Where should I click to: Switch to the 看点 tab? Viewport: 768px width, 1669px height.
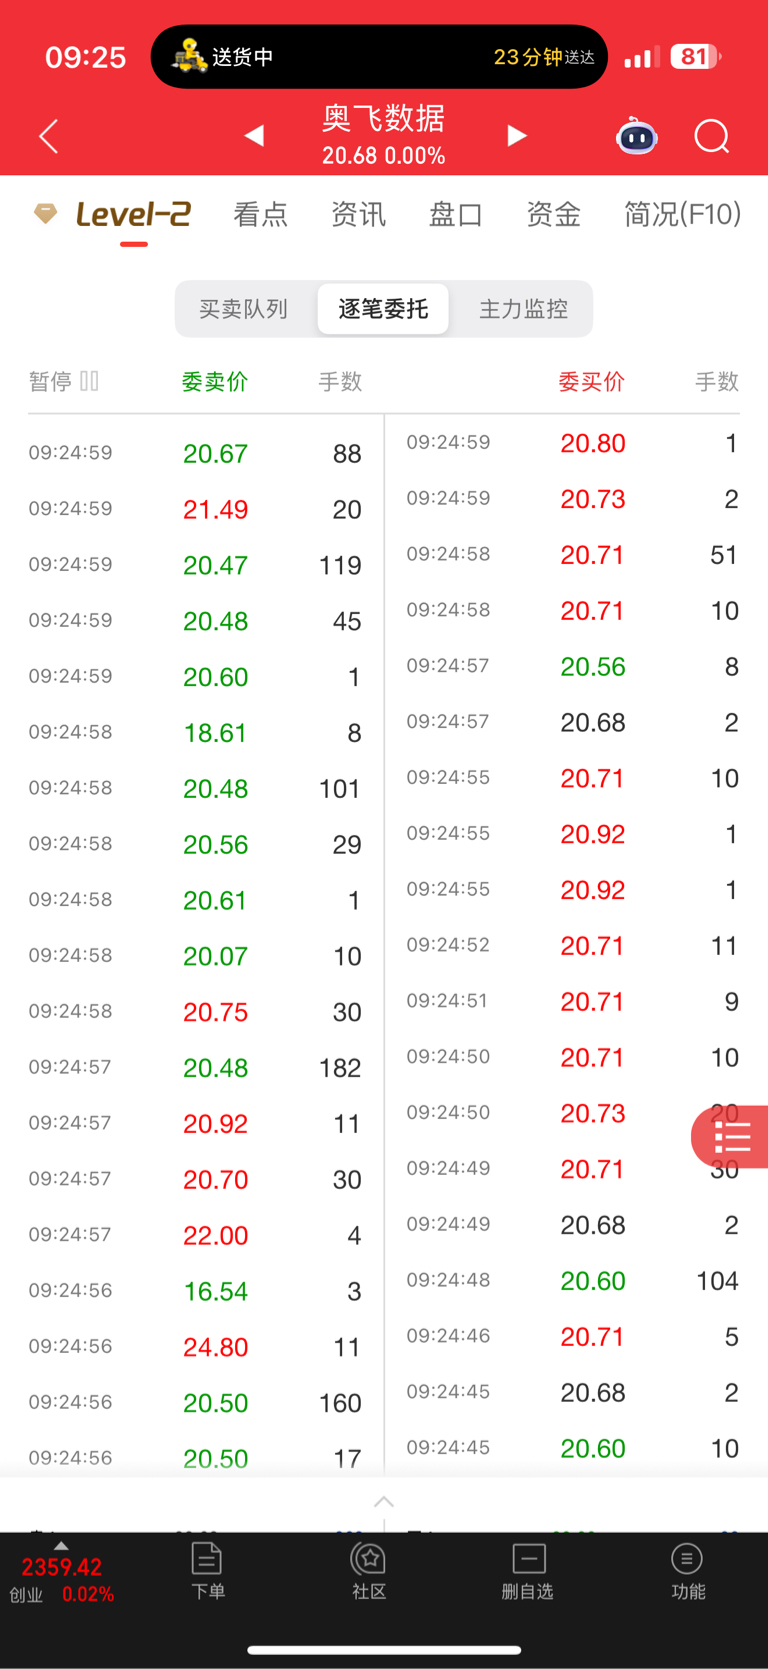point(260,214)
